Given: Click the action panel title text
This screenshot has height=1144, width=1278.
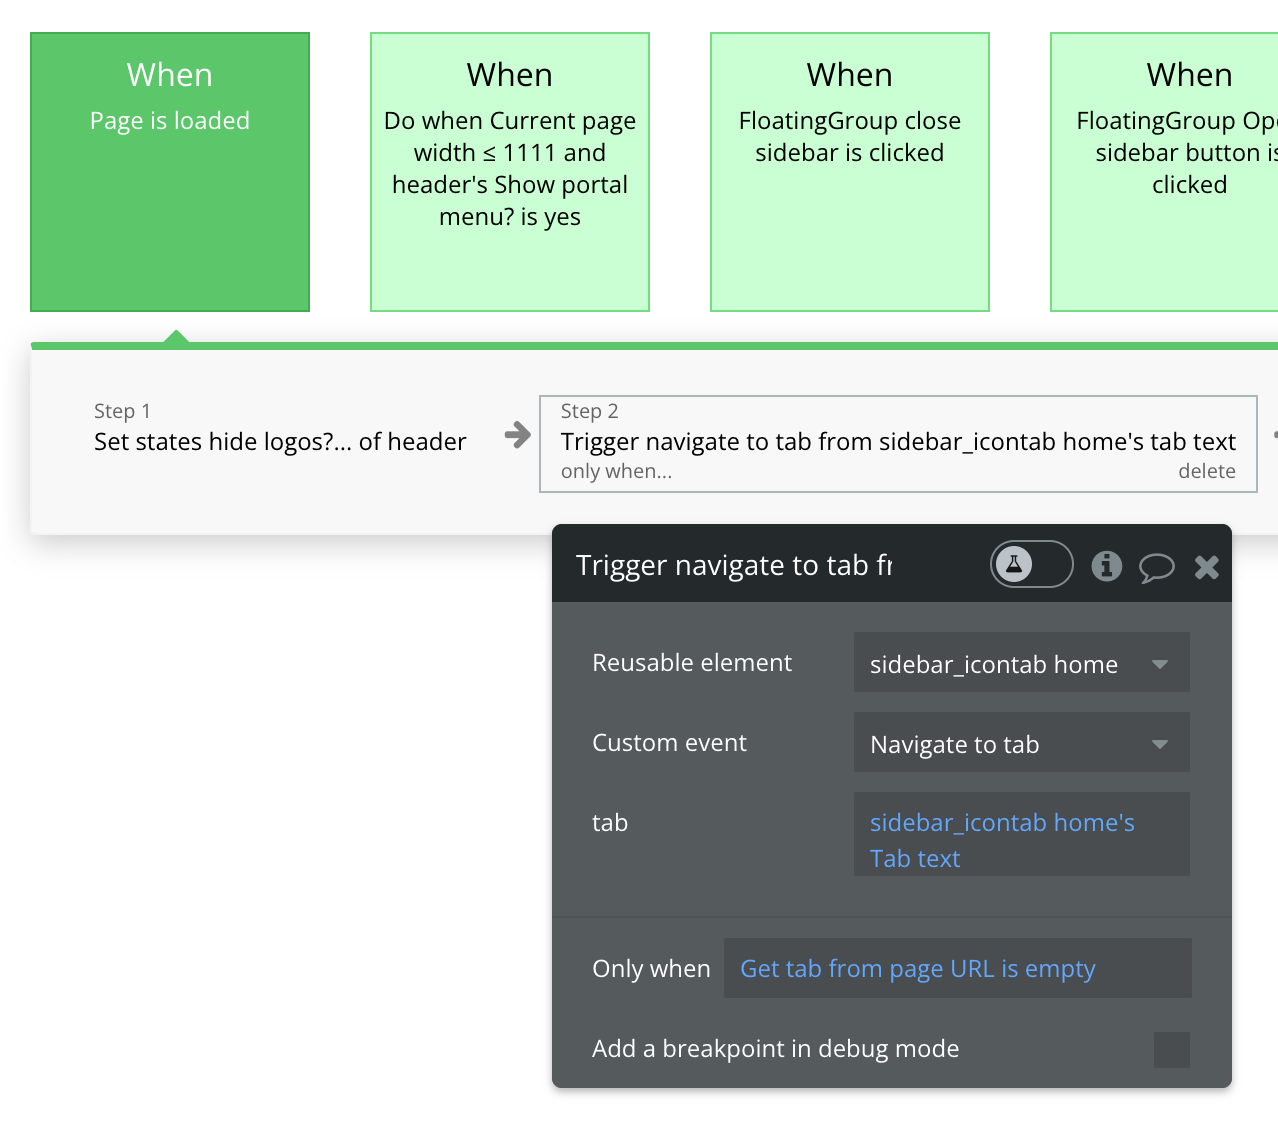Looking at the screenshot, I should click(734, 565).
